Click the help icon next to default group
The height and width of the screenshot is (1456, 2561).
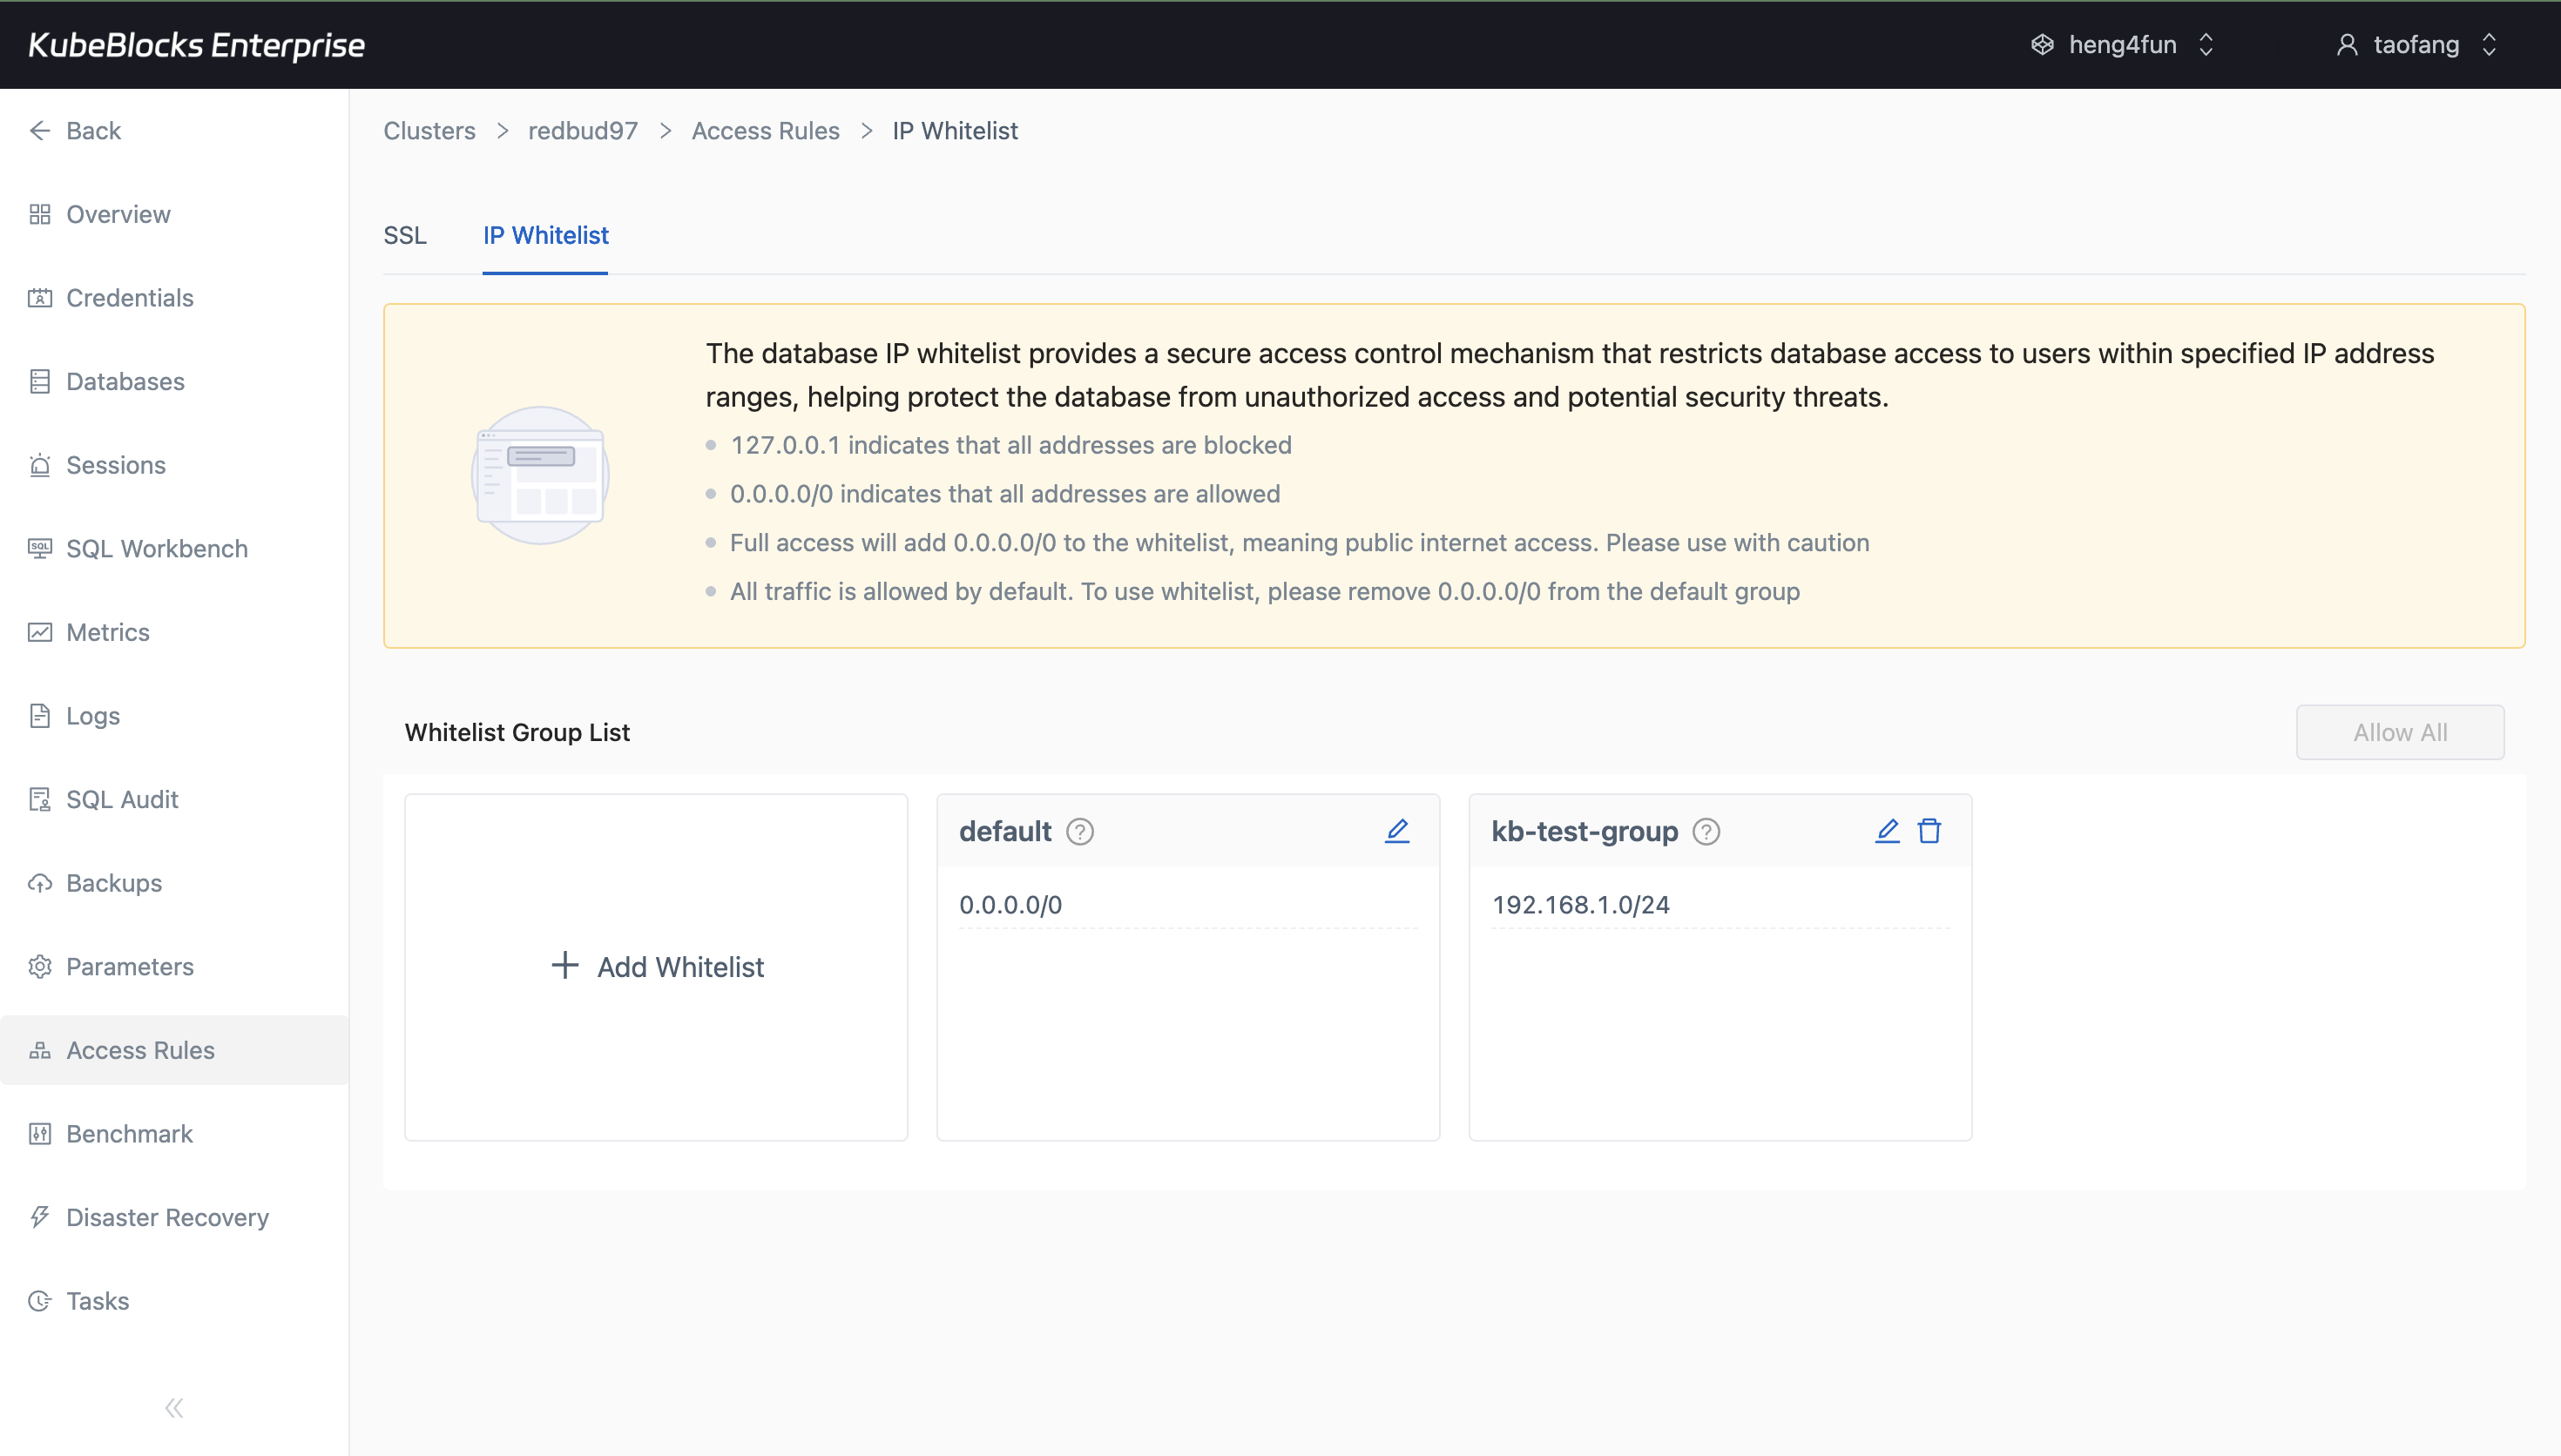[1081, 830]
